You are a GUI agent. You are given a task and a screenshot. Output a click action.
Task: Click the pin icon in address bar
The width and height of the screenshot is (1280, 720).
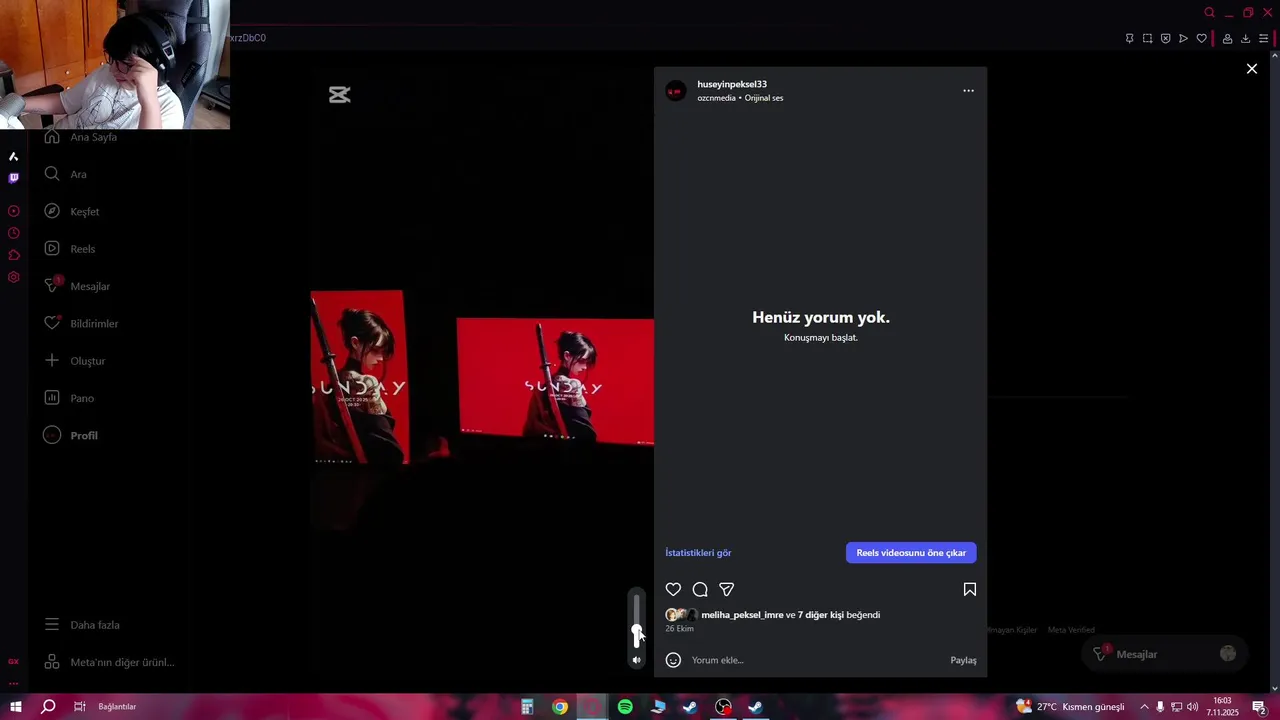pos(1129,39)
